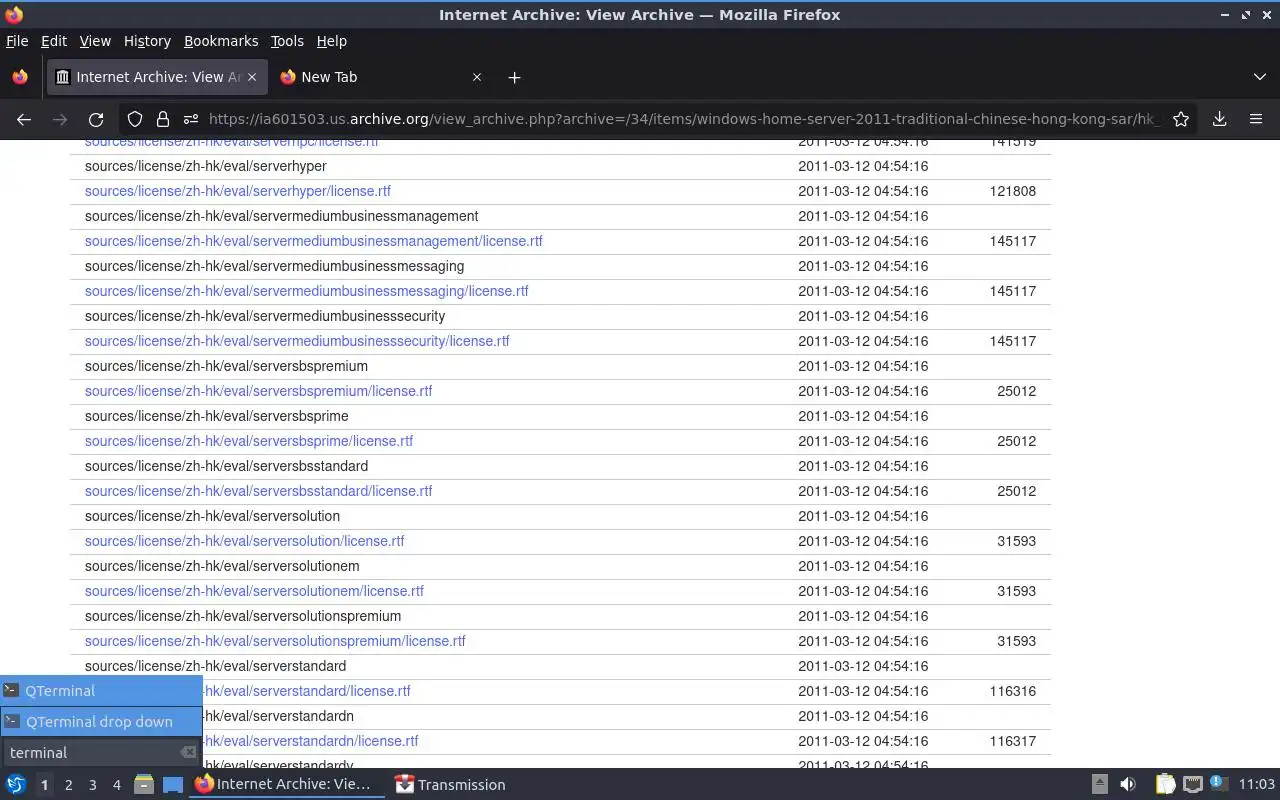Click the Internet Archive taskbar entry

pyautogui.click(x=286, y=785)
